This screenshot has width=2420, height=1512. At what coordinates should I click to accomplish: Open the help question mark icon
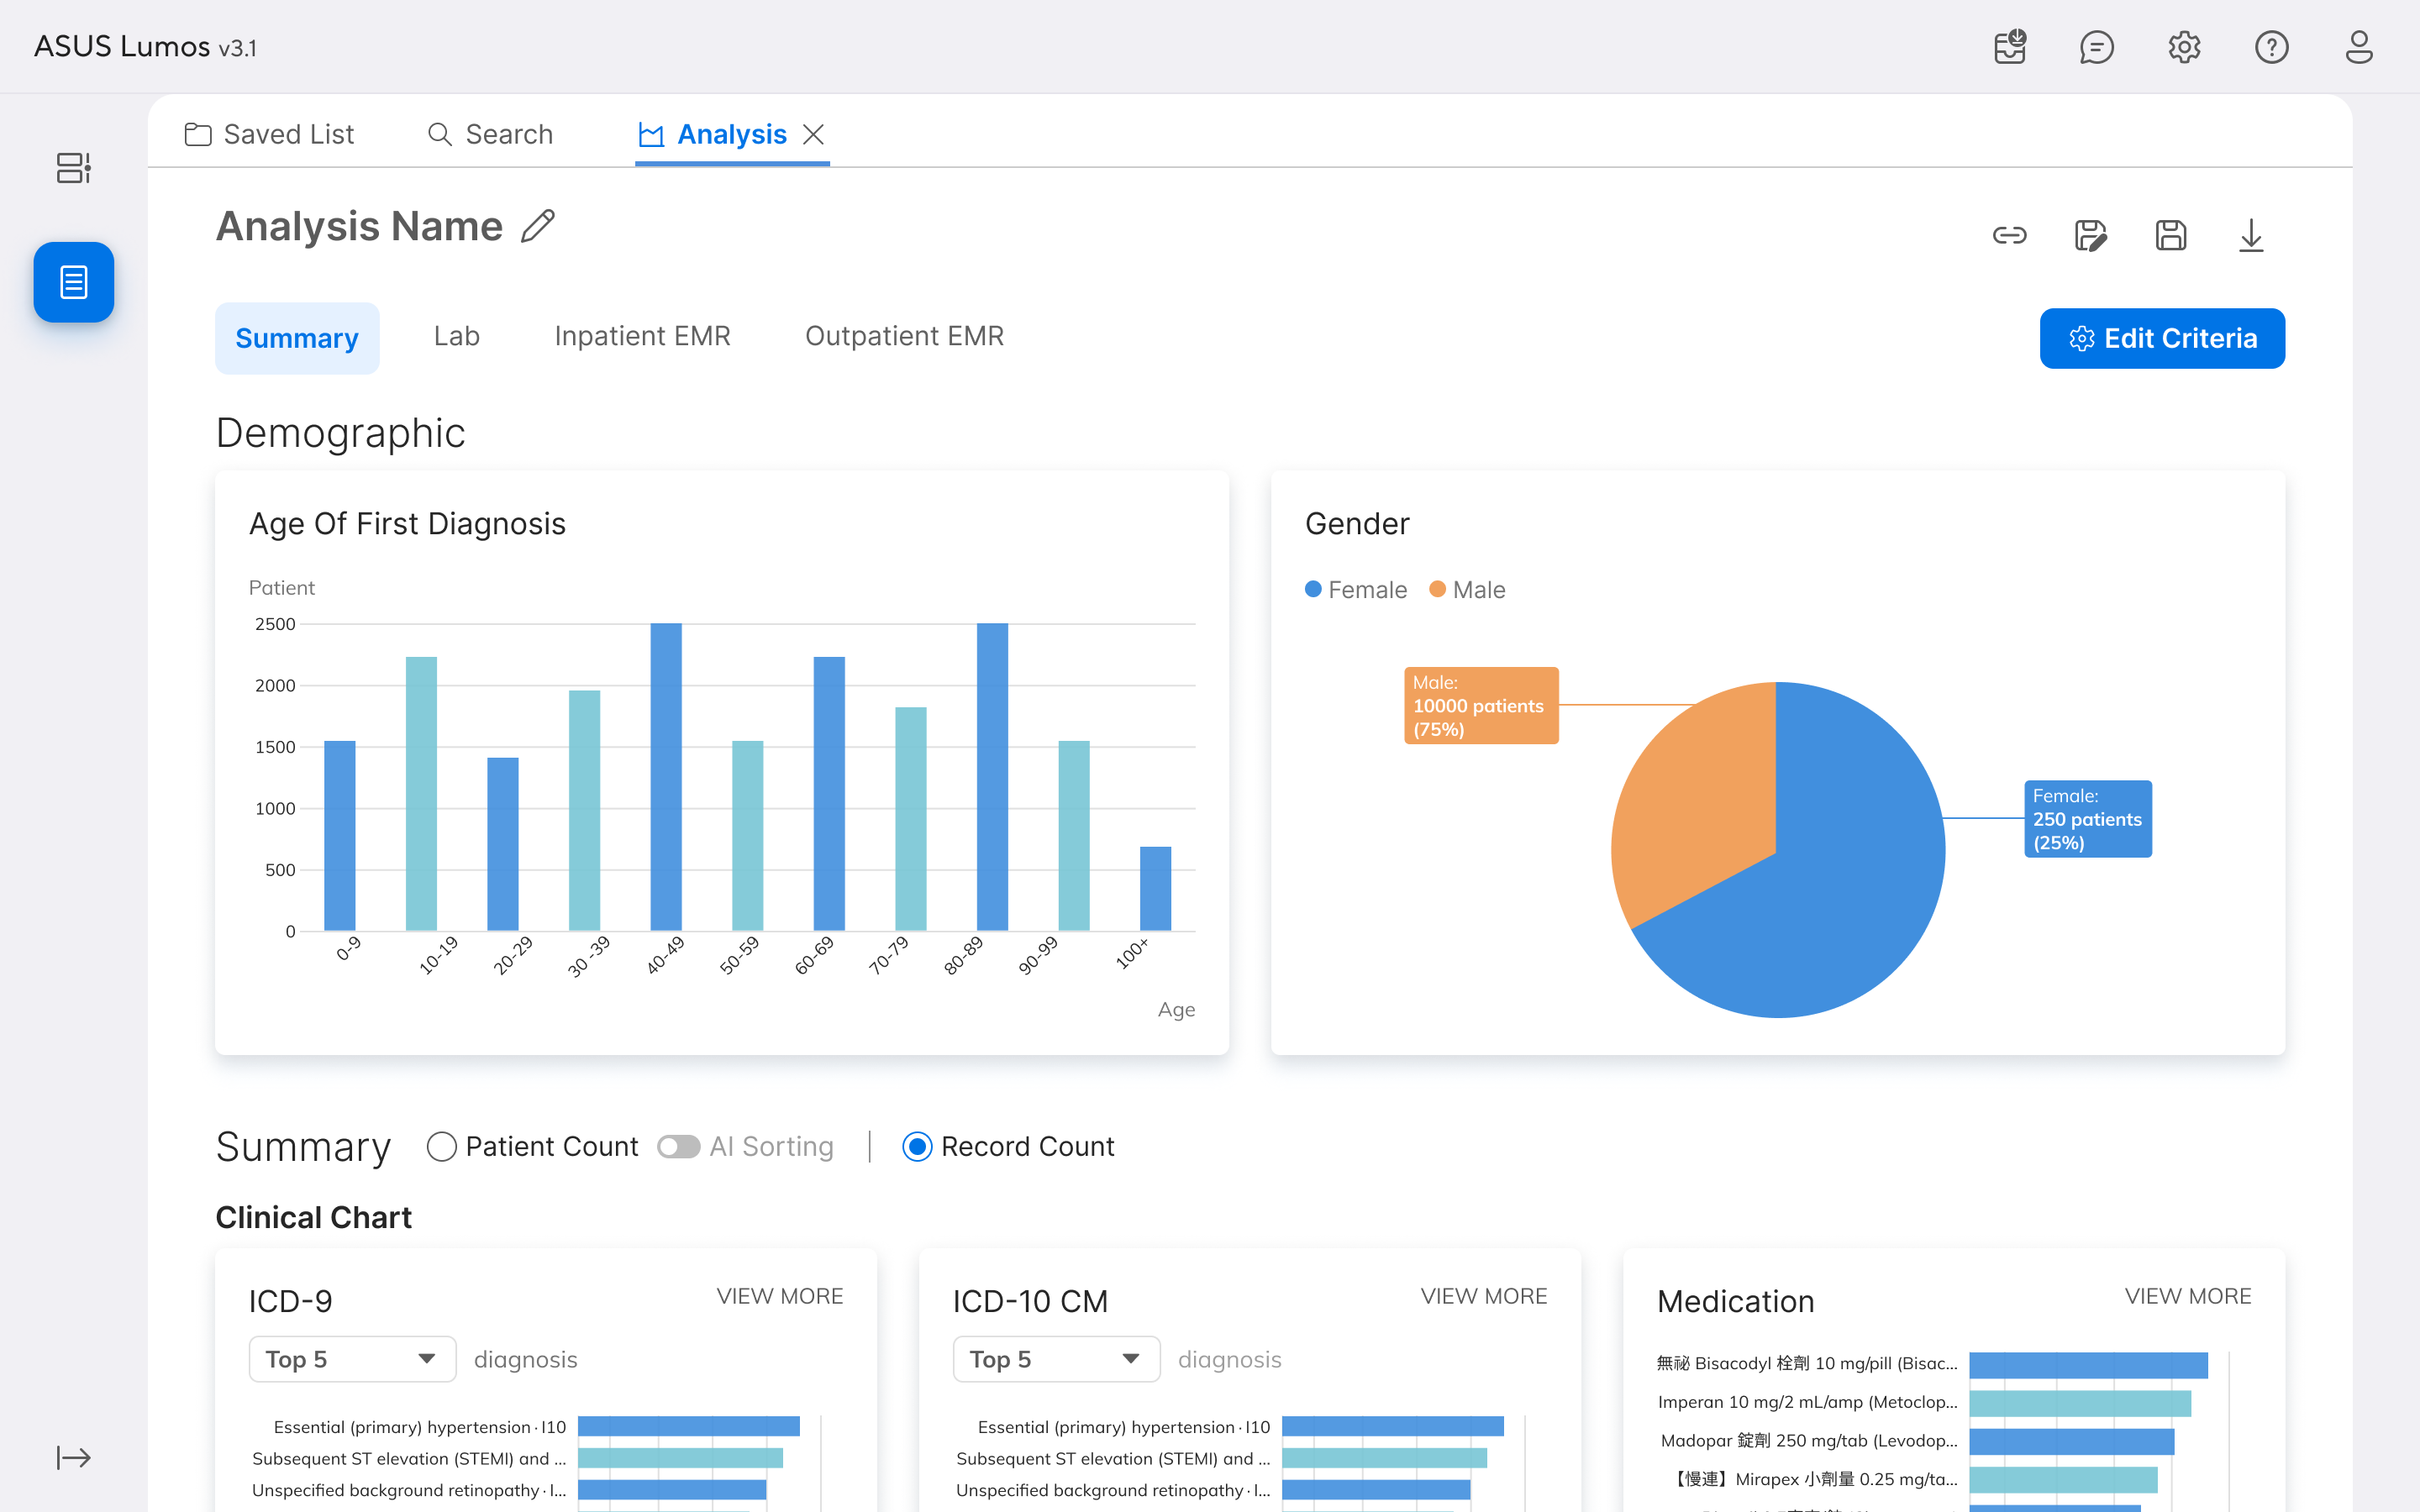(x=2271, y=47)
